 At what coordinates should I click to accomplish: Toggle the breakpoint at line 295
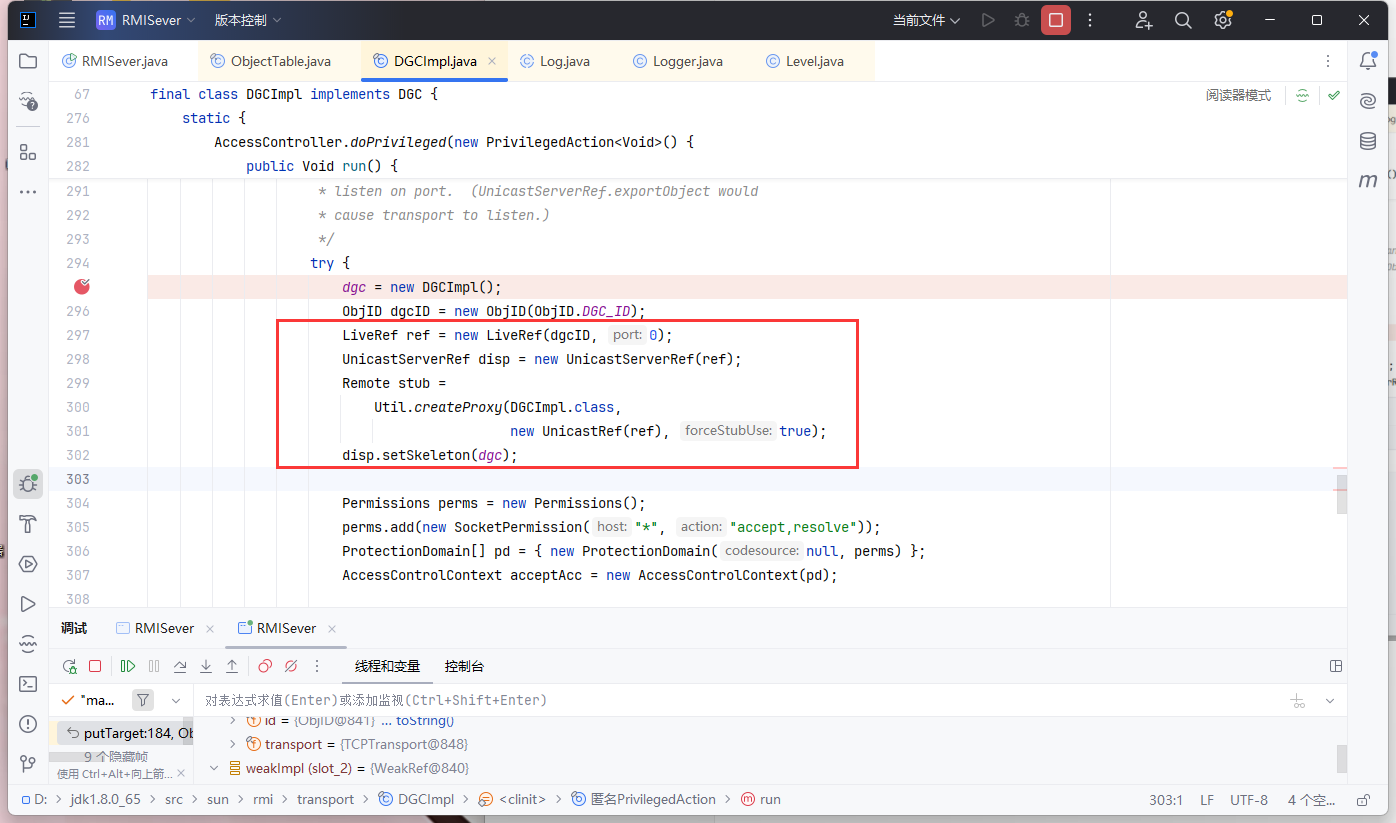click(x=82, y=287)
